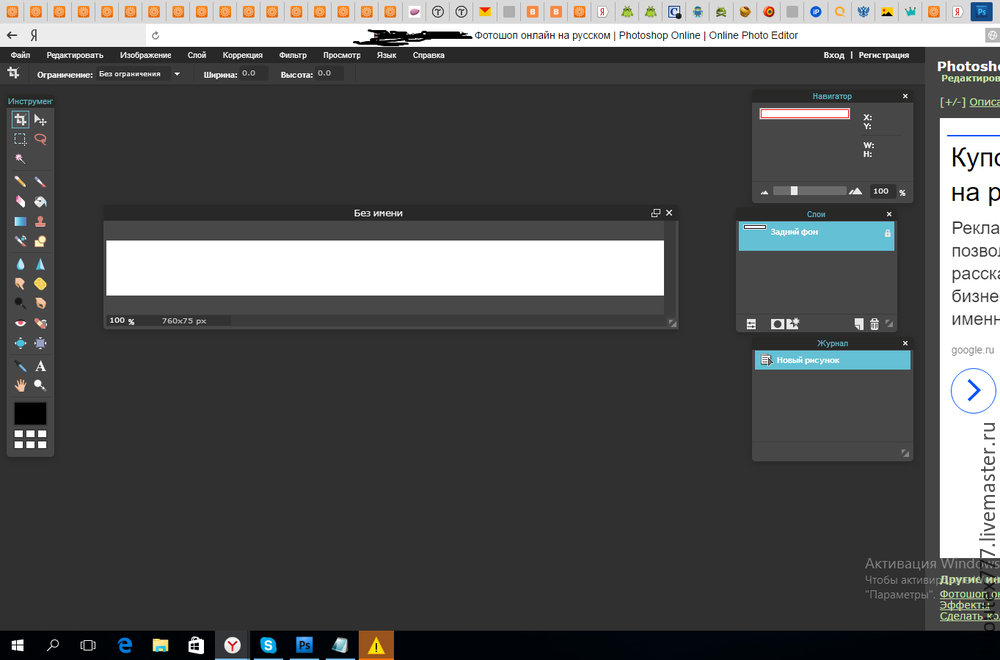The image size is (1000, 660).
Task: Select the Sharpen tool
Action: point(40,264)
